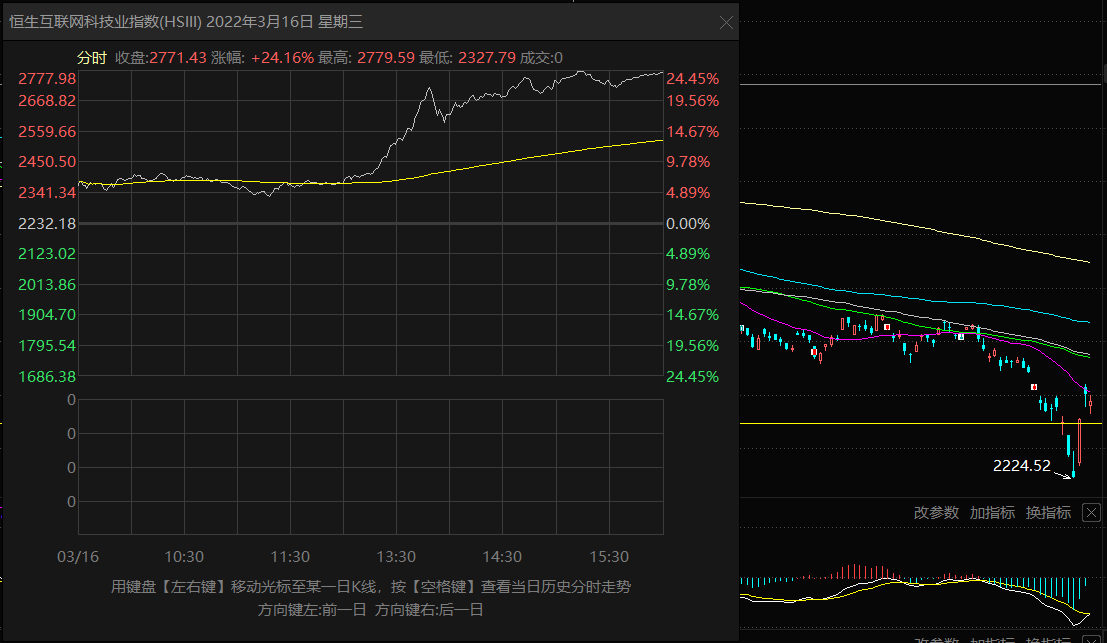Click the 03/16 date axis label
Viewport: 1107px width, 643px height.
pos(78,557)
